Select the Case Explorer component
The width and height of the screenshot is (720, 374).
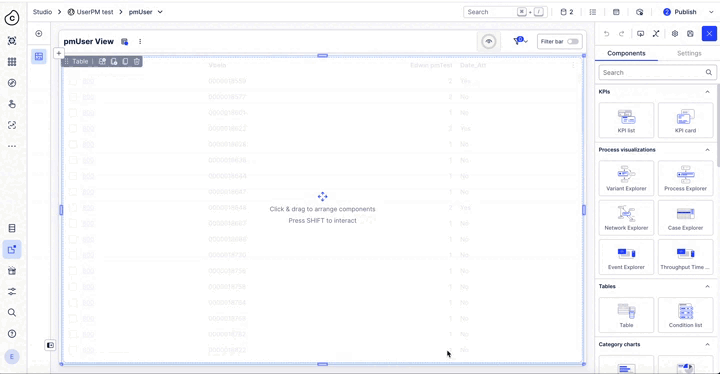click(686, 218)
